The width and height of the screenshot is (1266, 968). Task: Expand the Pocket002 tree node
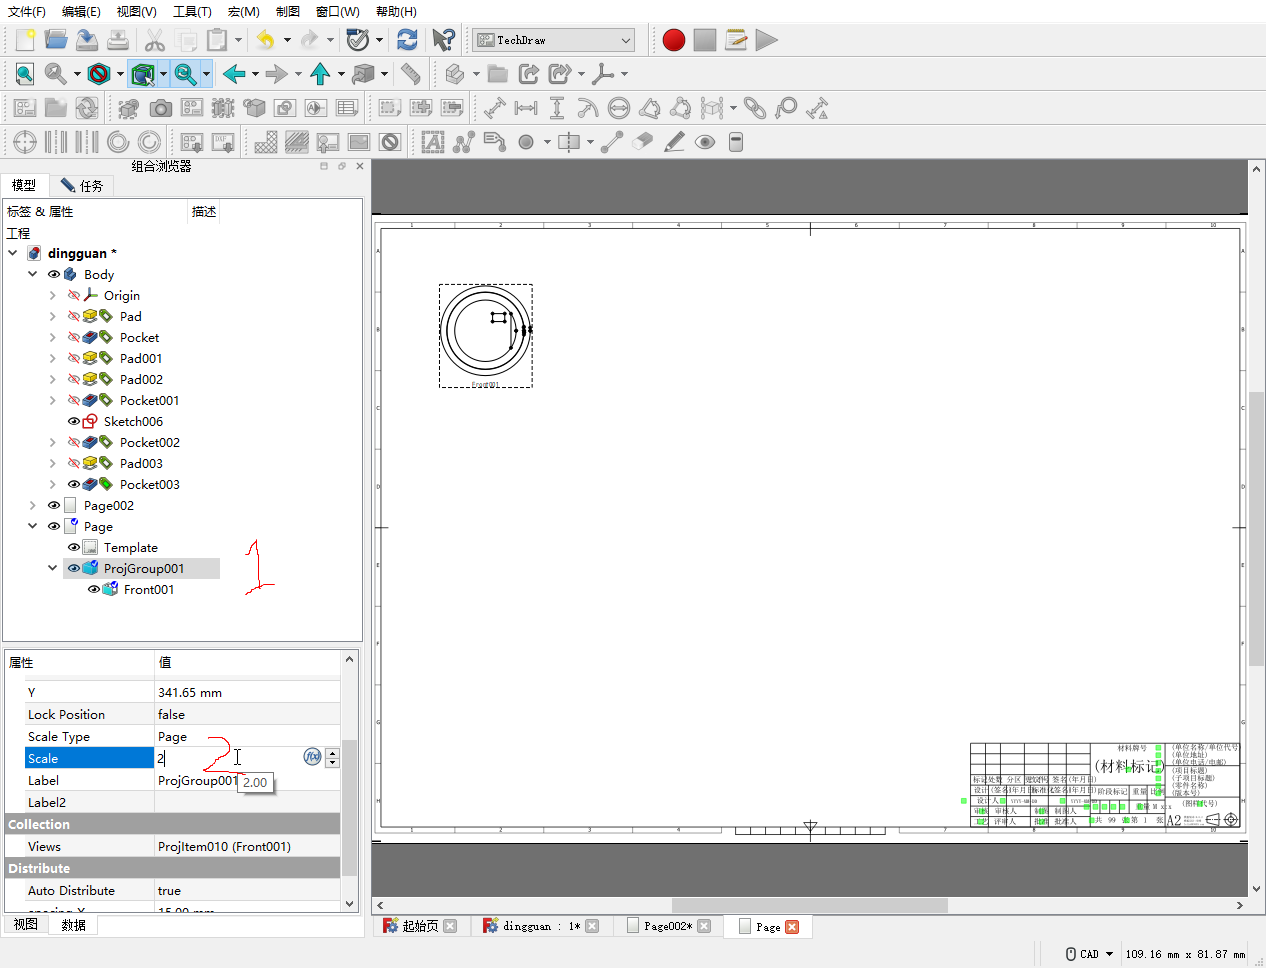[52, 442]
